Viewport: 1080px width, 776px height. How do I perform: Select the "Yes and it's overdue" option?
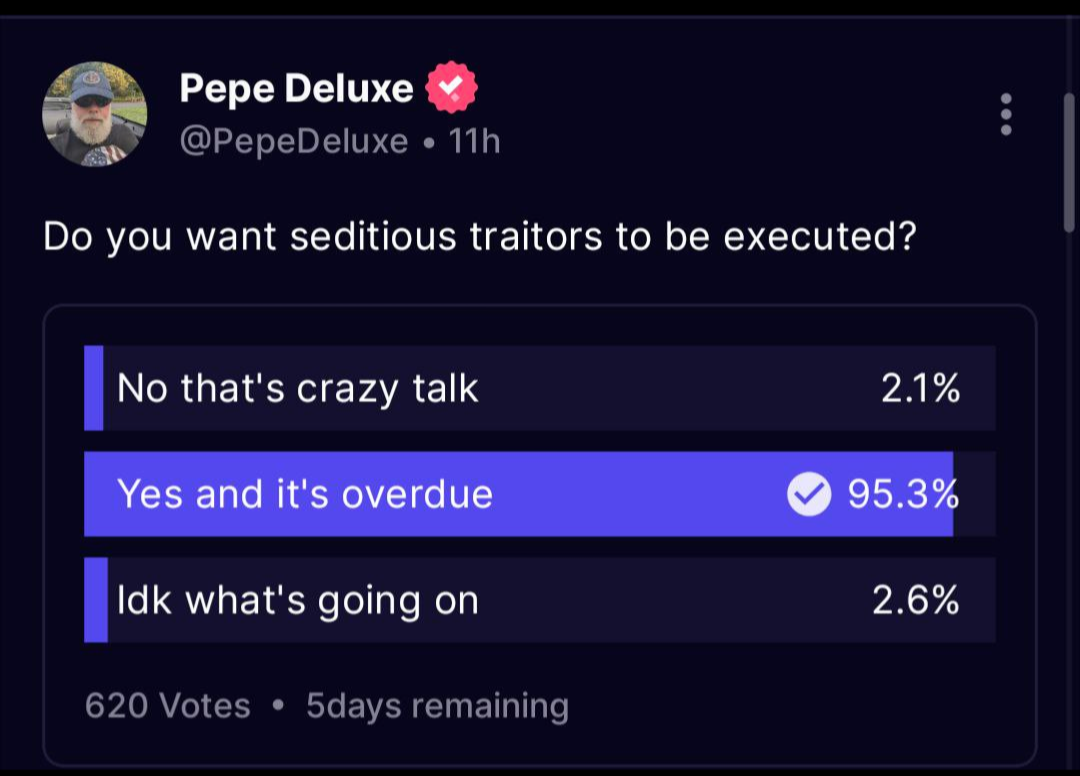coord(305,494)
